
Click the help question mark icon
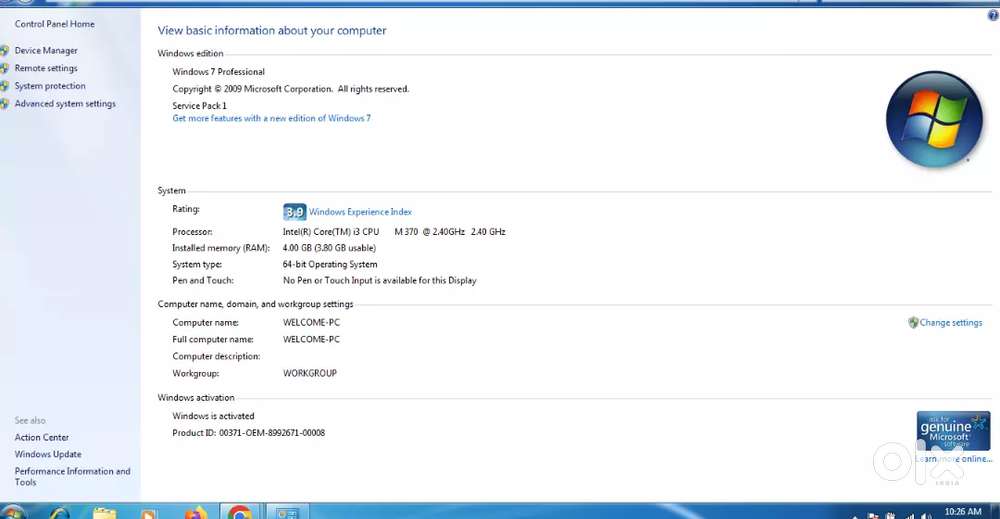[x=993, y=15]
